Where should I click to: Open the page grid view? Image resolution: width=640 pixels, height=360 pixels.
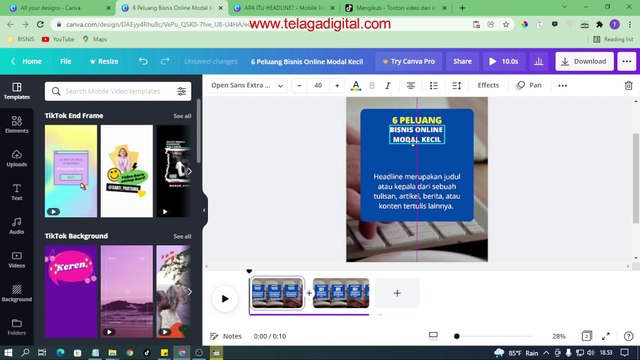click(x=587, y=336)
